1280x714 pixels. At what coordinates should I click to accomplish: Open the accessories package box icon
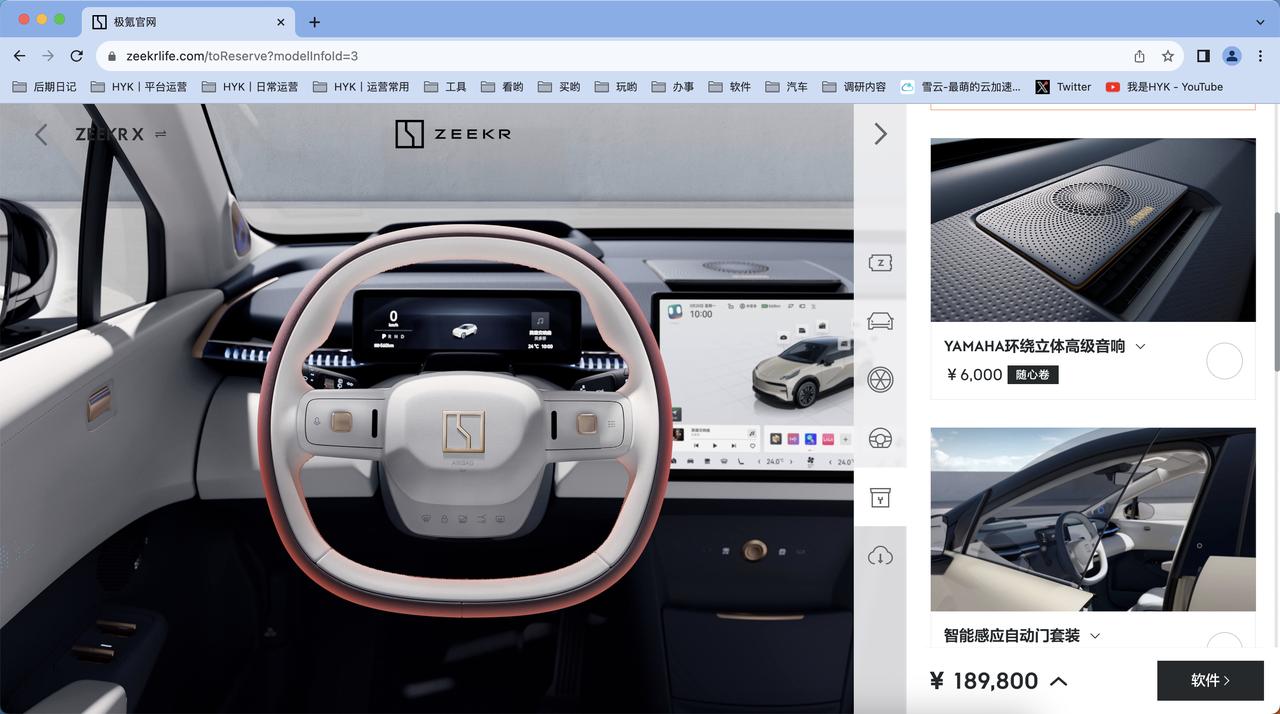click(x=880, y=498)
